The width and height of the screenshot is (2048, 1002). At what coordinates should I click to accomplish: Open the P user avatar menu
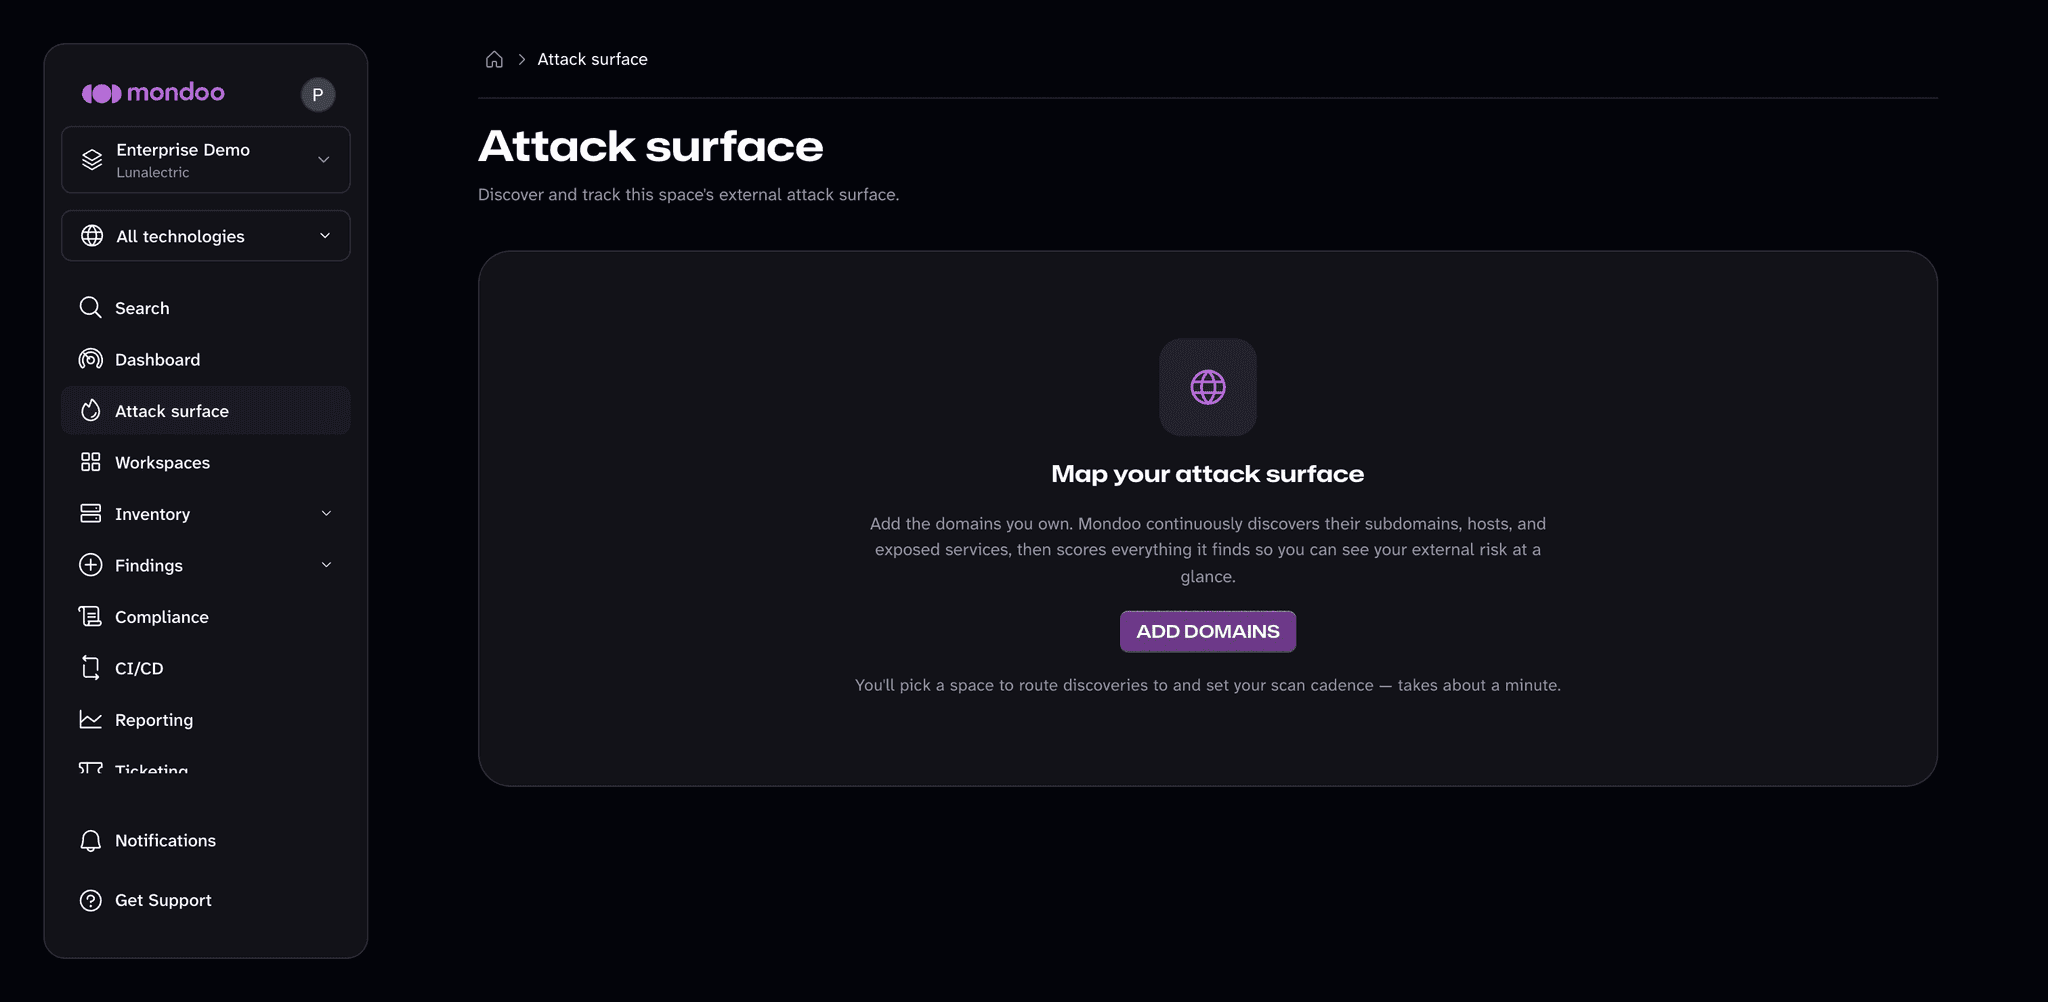tap(318, 95)
